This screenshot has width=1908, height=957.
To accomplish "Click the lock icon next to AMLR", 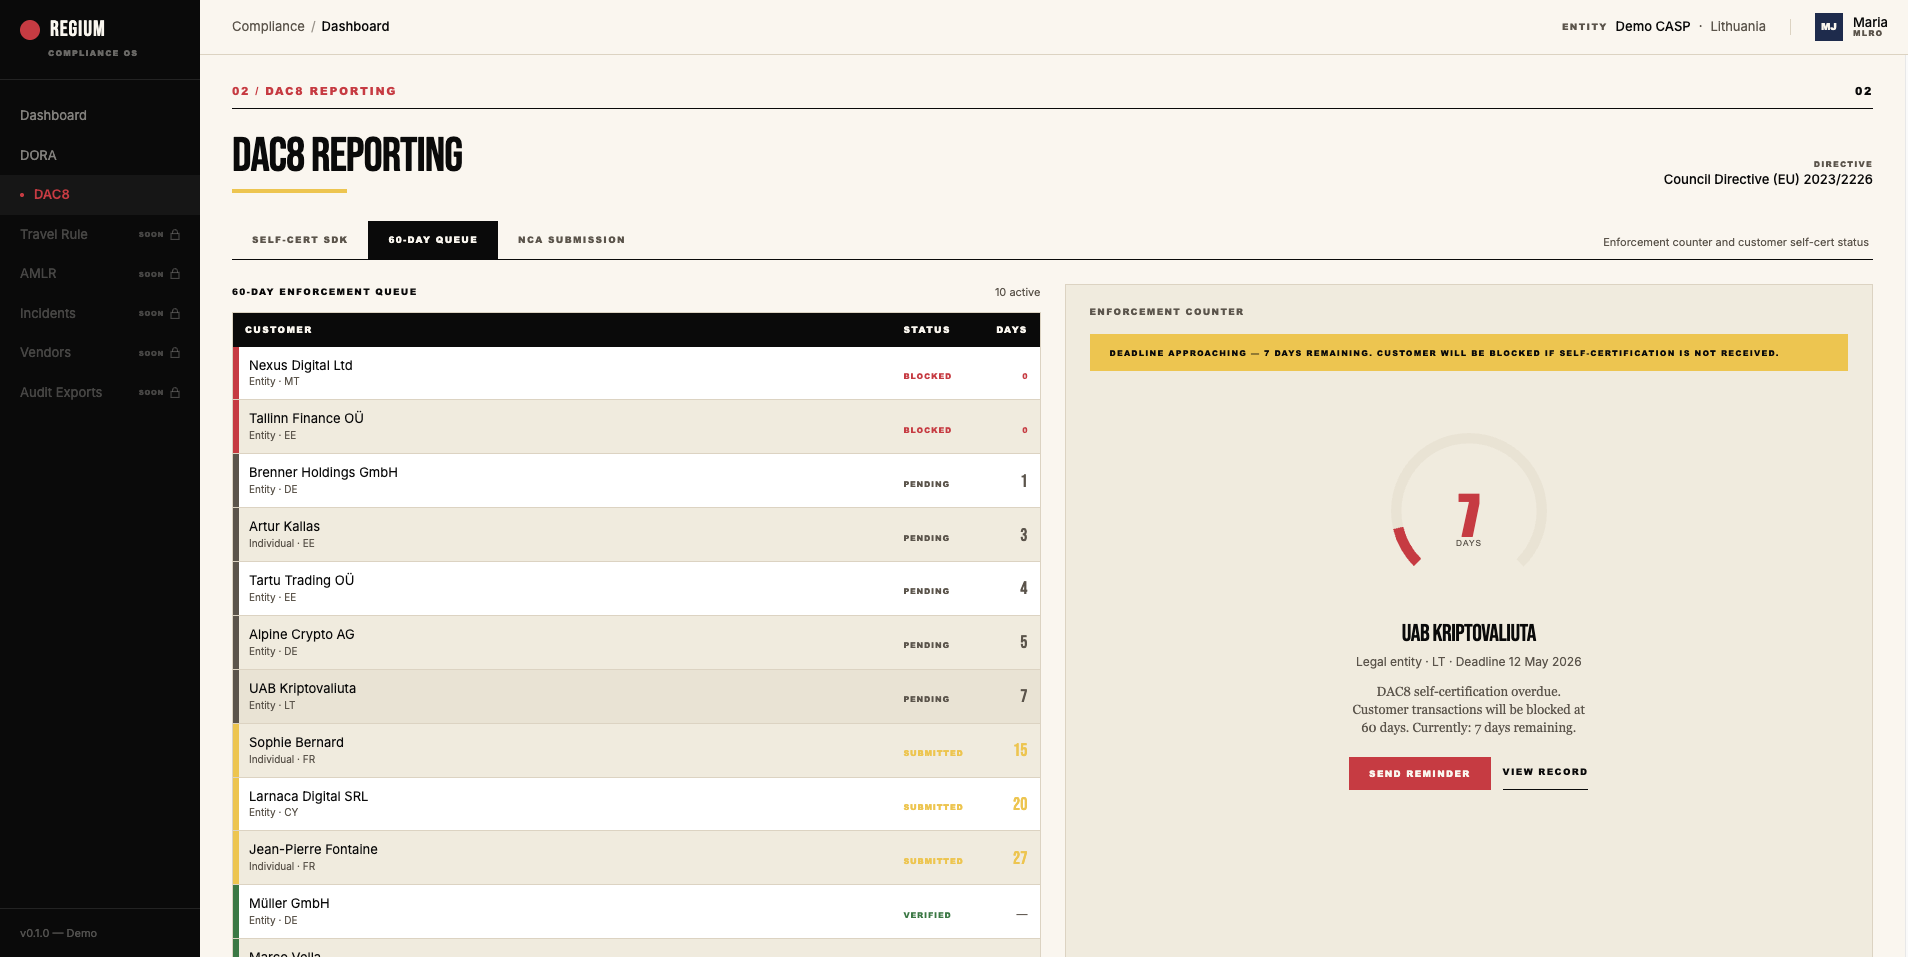I will click(x=175, y=273).
